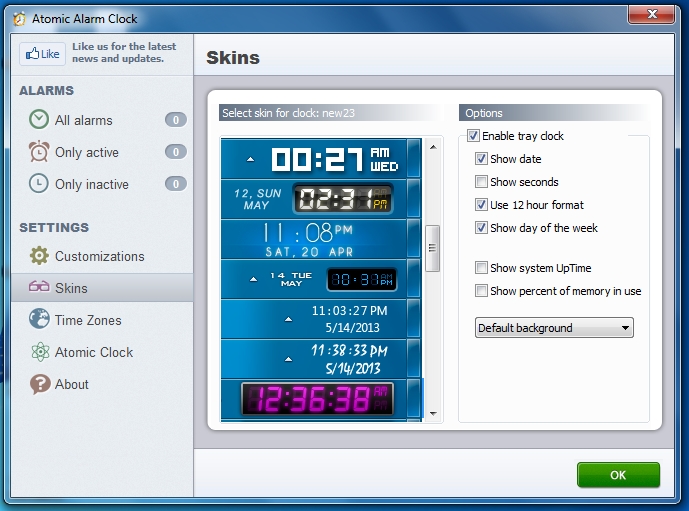
Task: Click the Time Zones globe icon
Action: [x=39, y=319]
